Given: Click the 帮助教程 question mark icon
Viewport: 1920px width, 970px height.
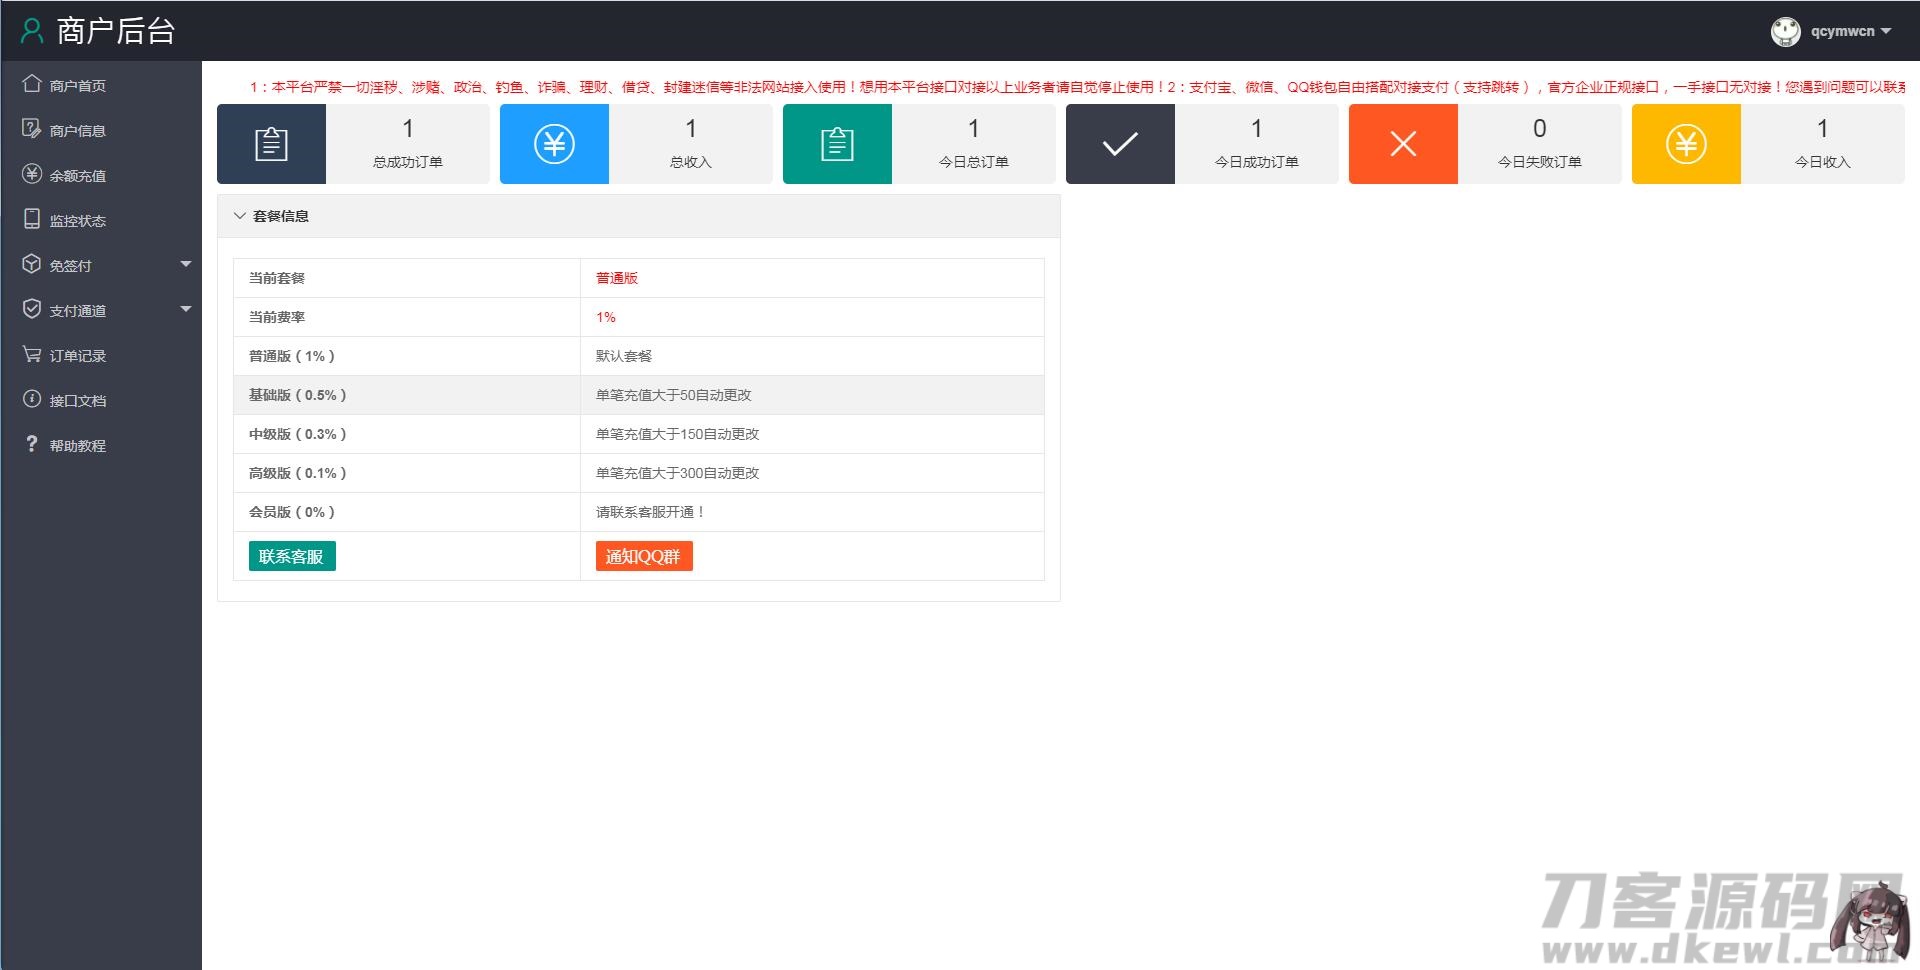Looking at the screenshot, I should pyautogui.click(x=31, y=444).
